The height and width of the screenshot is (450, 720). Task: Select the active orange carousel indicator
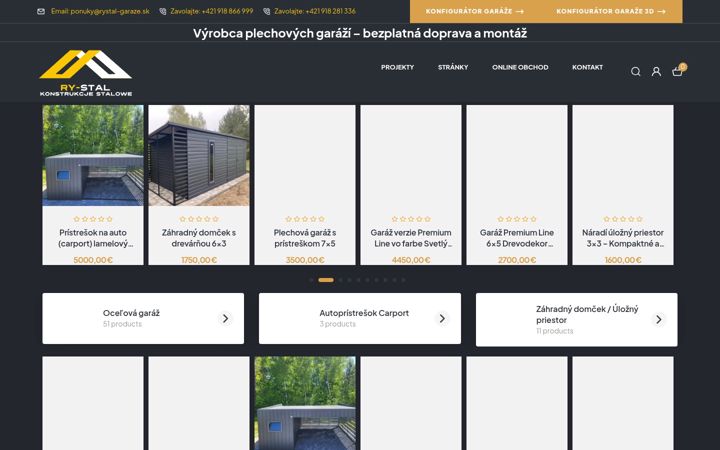(x=326, y=280)
